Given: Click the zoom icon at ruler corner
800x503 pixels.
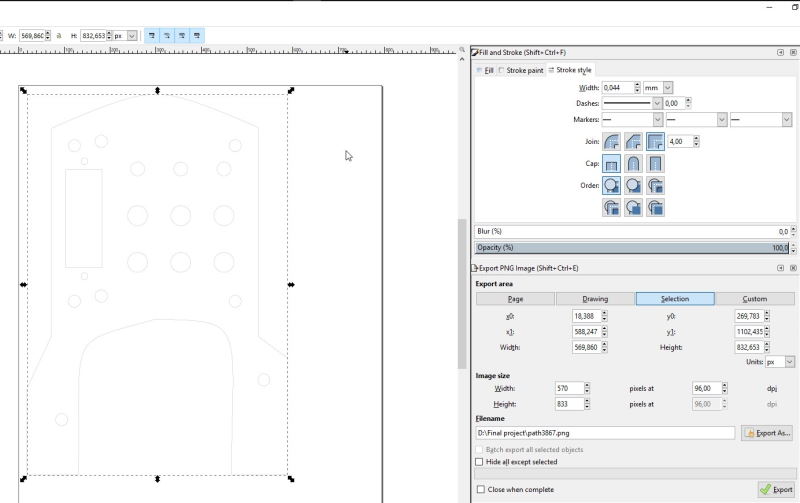Looking at the screenshot, I should click(x=462, y=50).
